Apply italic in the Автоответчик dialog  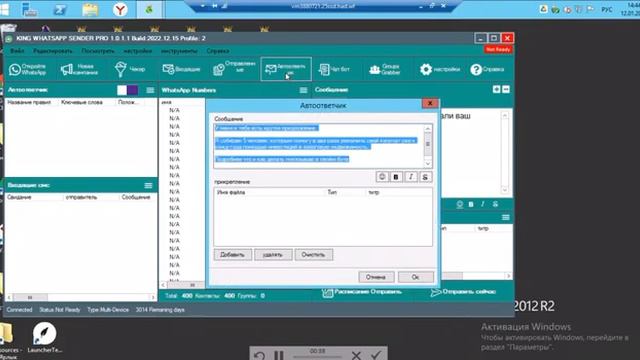click(x=411, y=177)
